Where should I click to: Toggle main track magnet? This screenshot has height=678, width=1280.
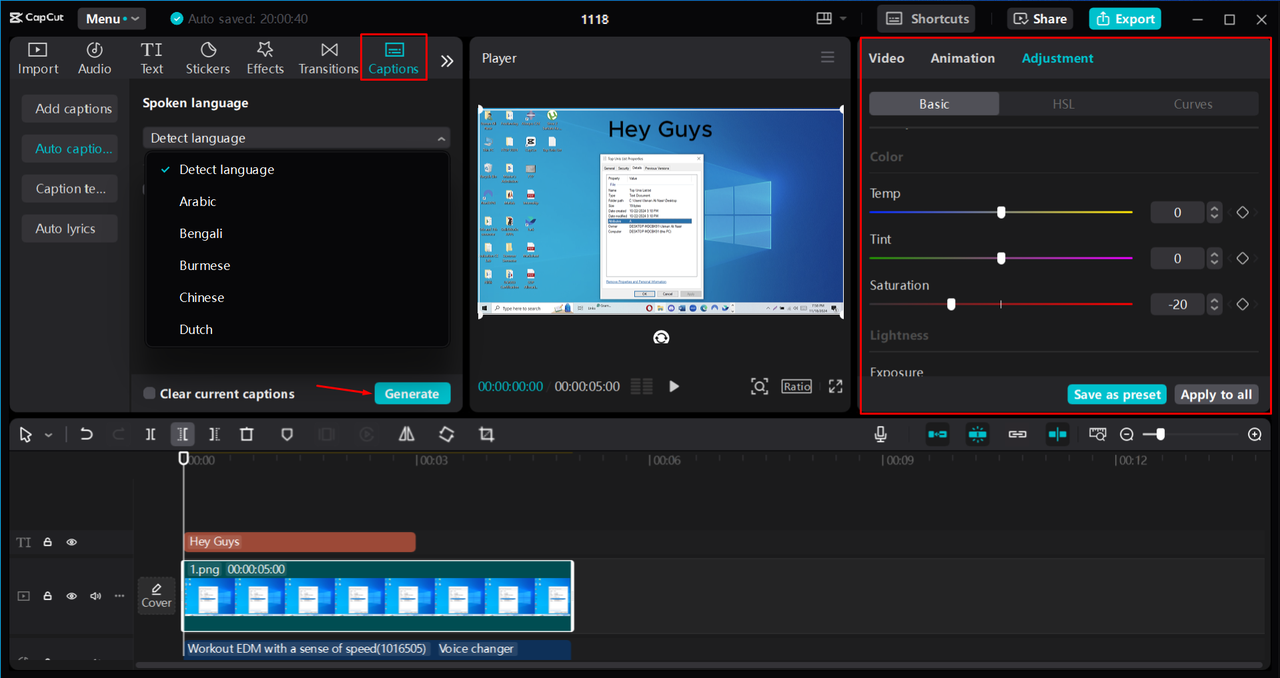click(x=937, y=434)
